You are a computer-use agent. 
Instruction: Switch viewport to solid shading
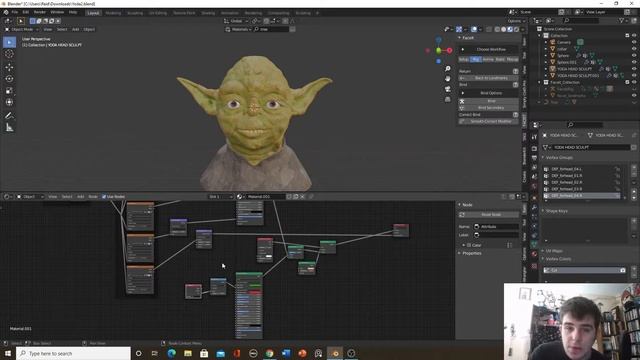[504, 29]
